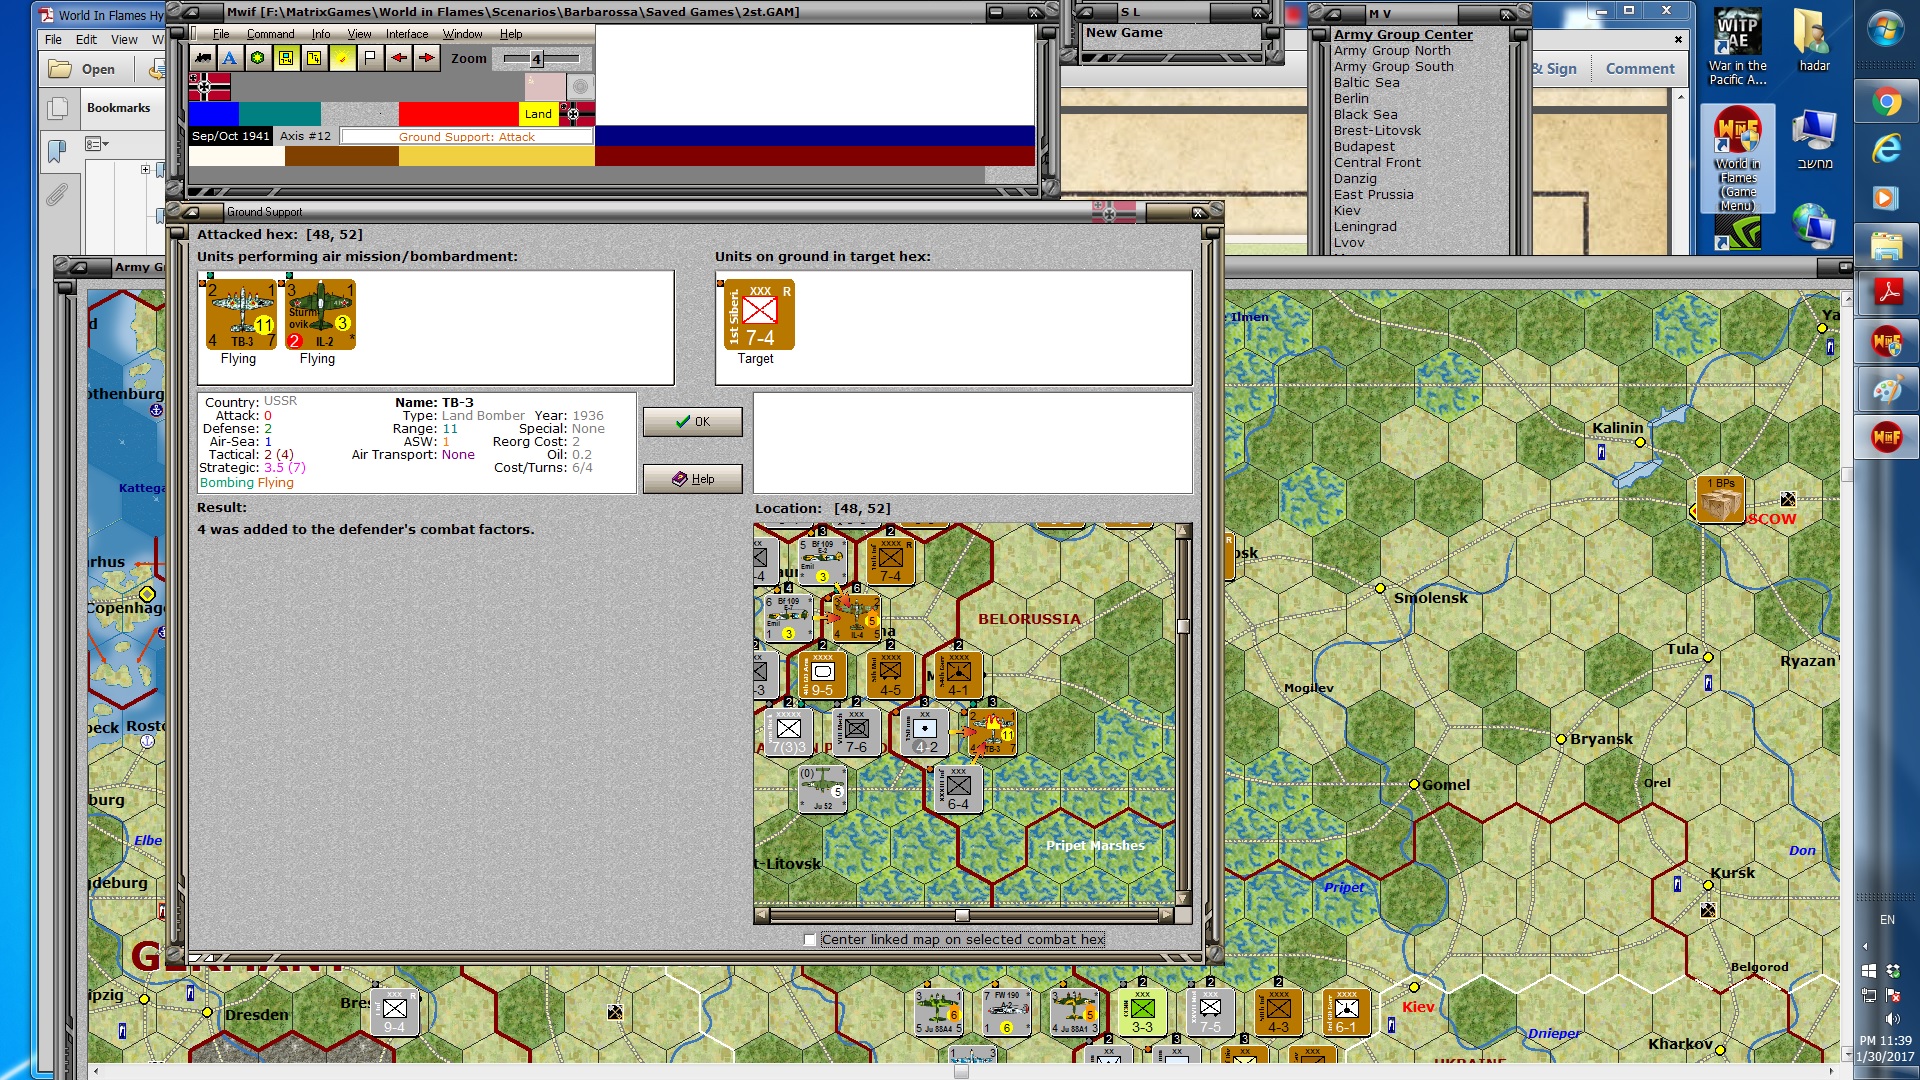Viewport: 1920px width, 1080px height.
Task: Click the yellow stacked-counters toolbar icon
Action: (x=314, y=58)
